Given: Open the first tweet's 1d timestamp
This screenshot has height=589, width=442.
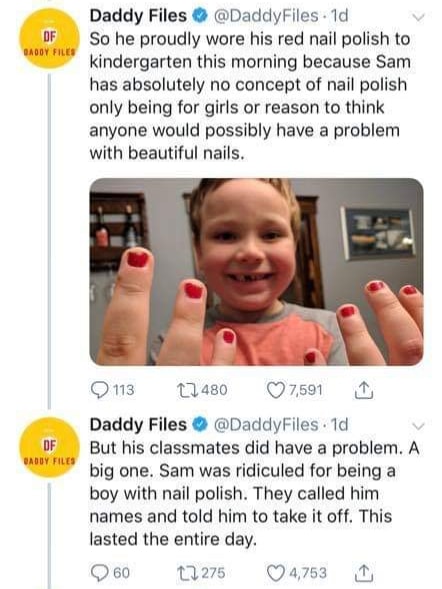Looking at the screenshot, I should pos(338,16).
